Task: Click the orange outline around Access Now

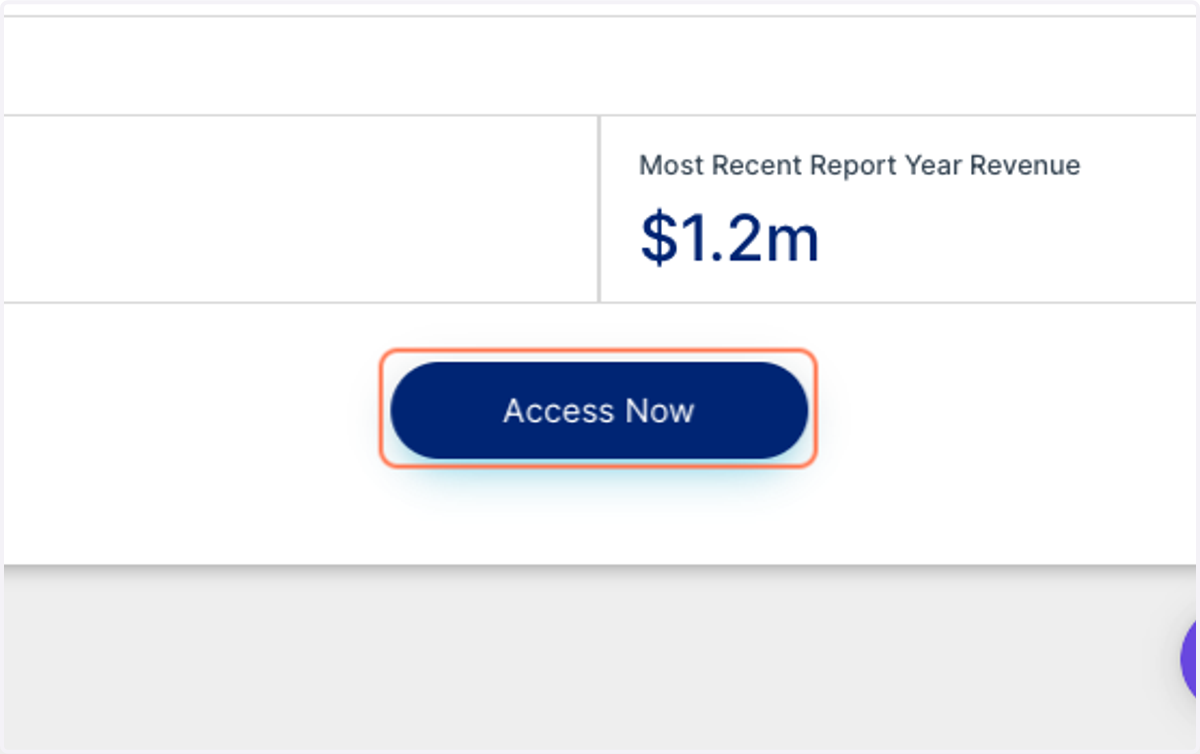Action: click(x=598, y=351)
